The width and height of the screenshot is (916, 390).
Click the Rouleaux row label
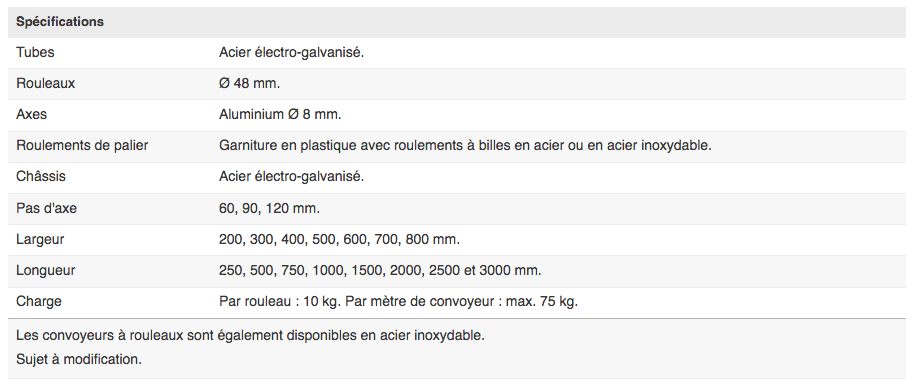(x=46, y=83)
